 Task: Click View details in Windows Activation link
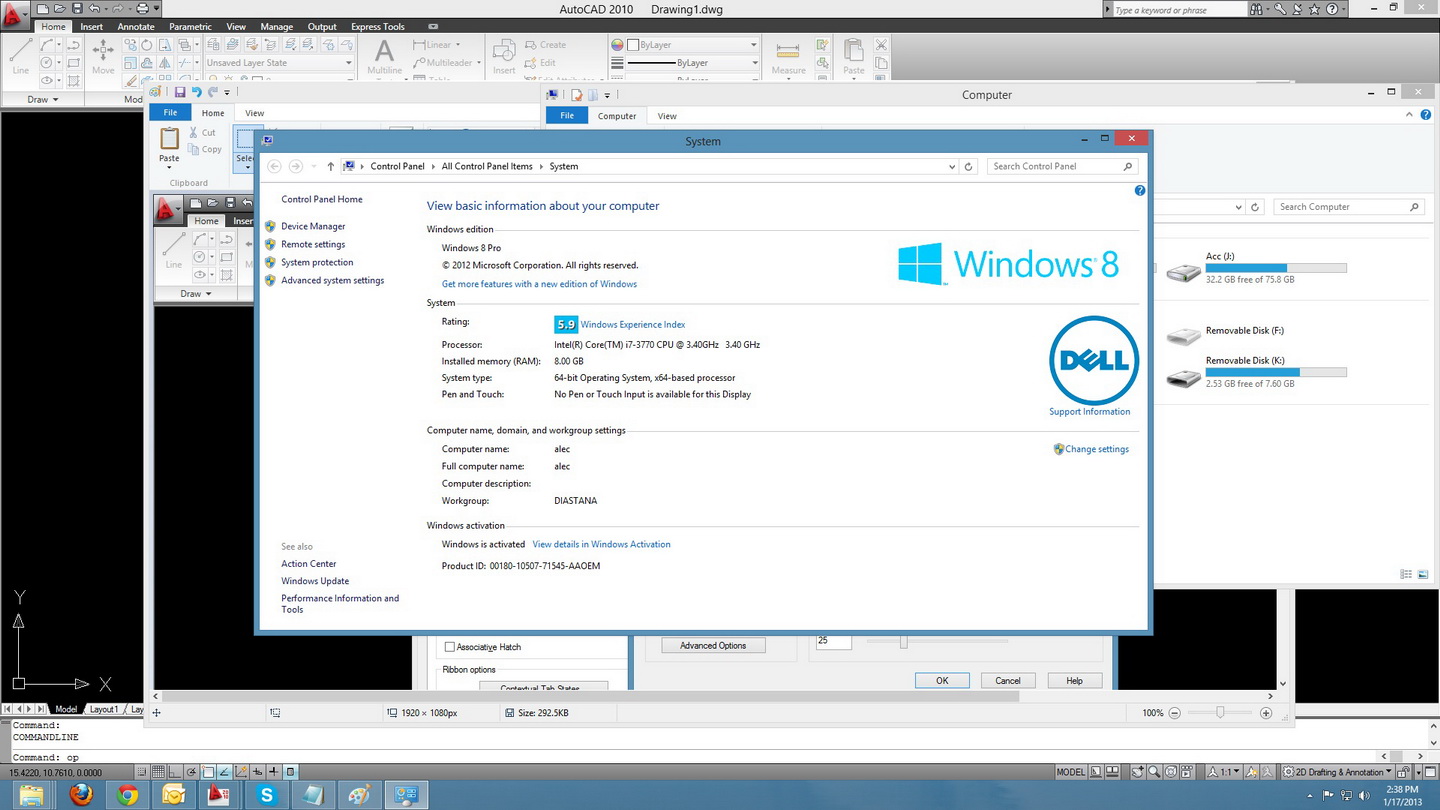[x=601, y=545]
